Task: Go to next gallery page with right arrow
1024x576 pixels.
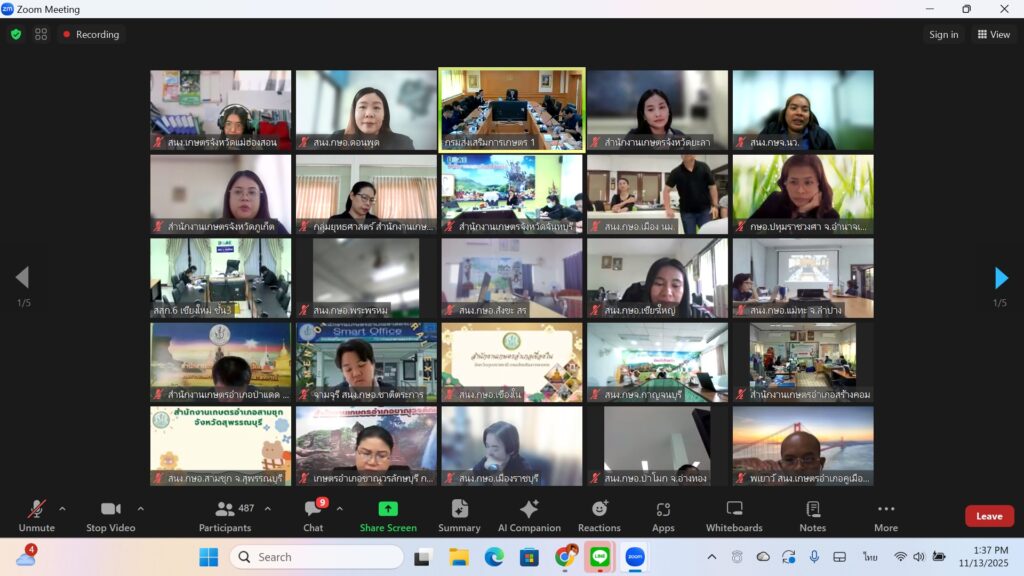Action: 1001,278
